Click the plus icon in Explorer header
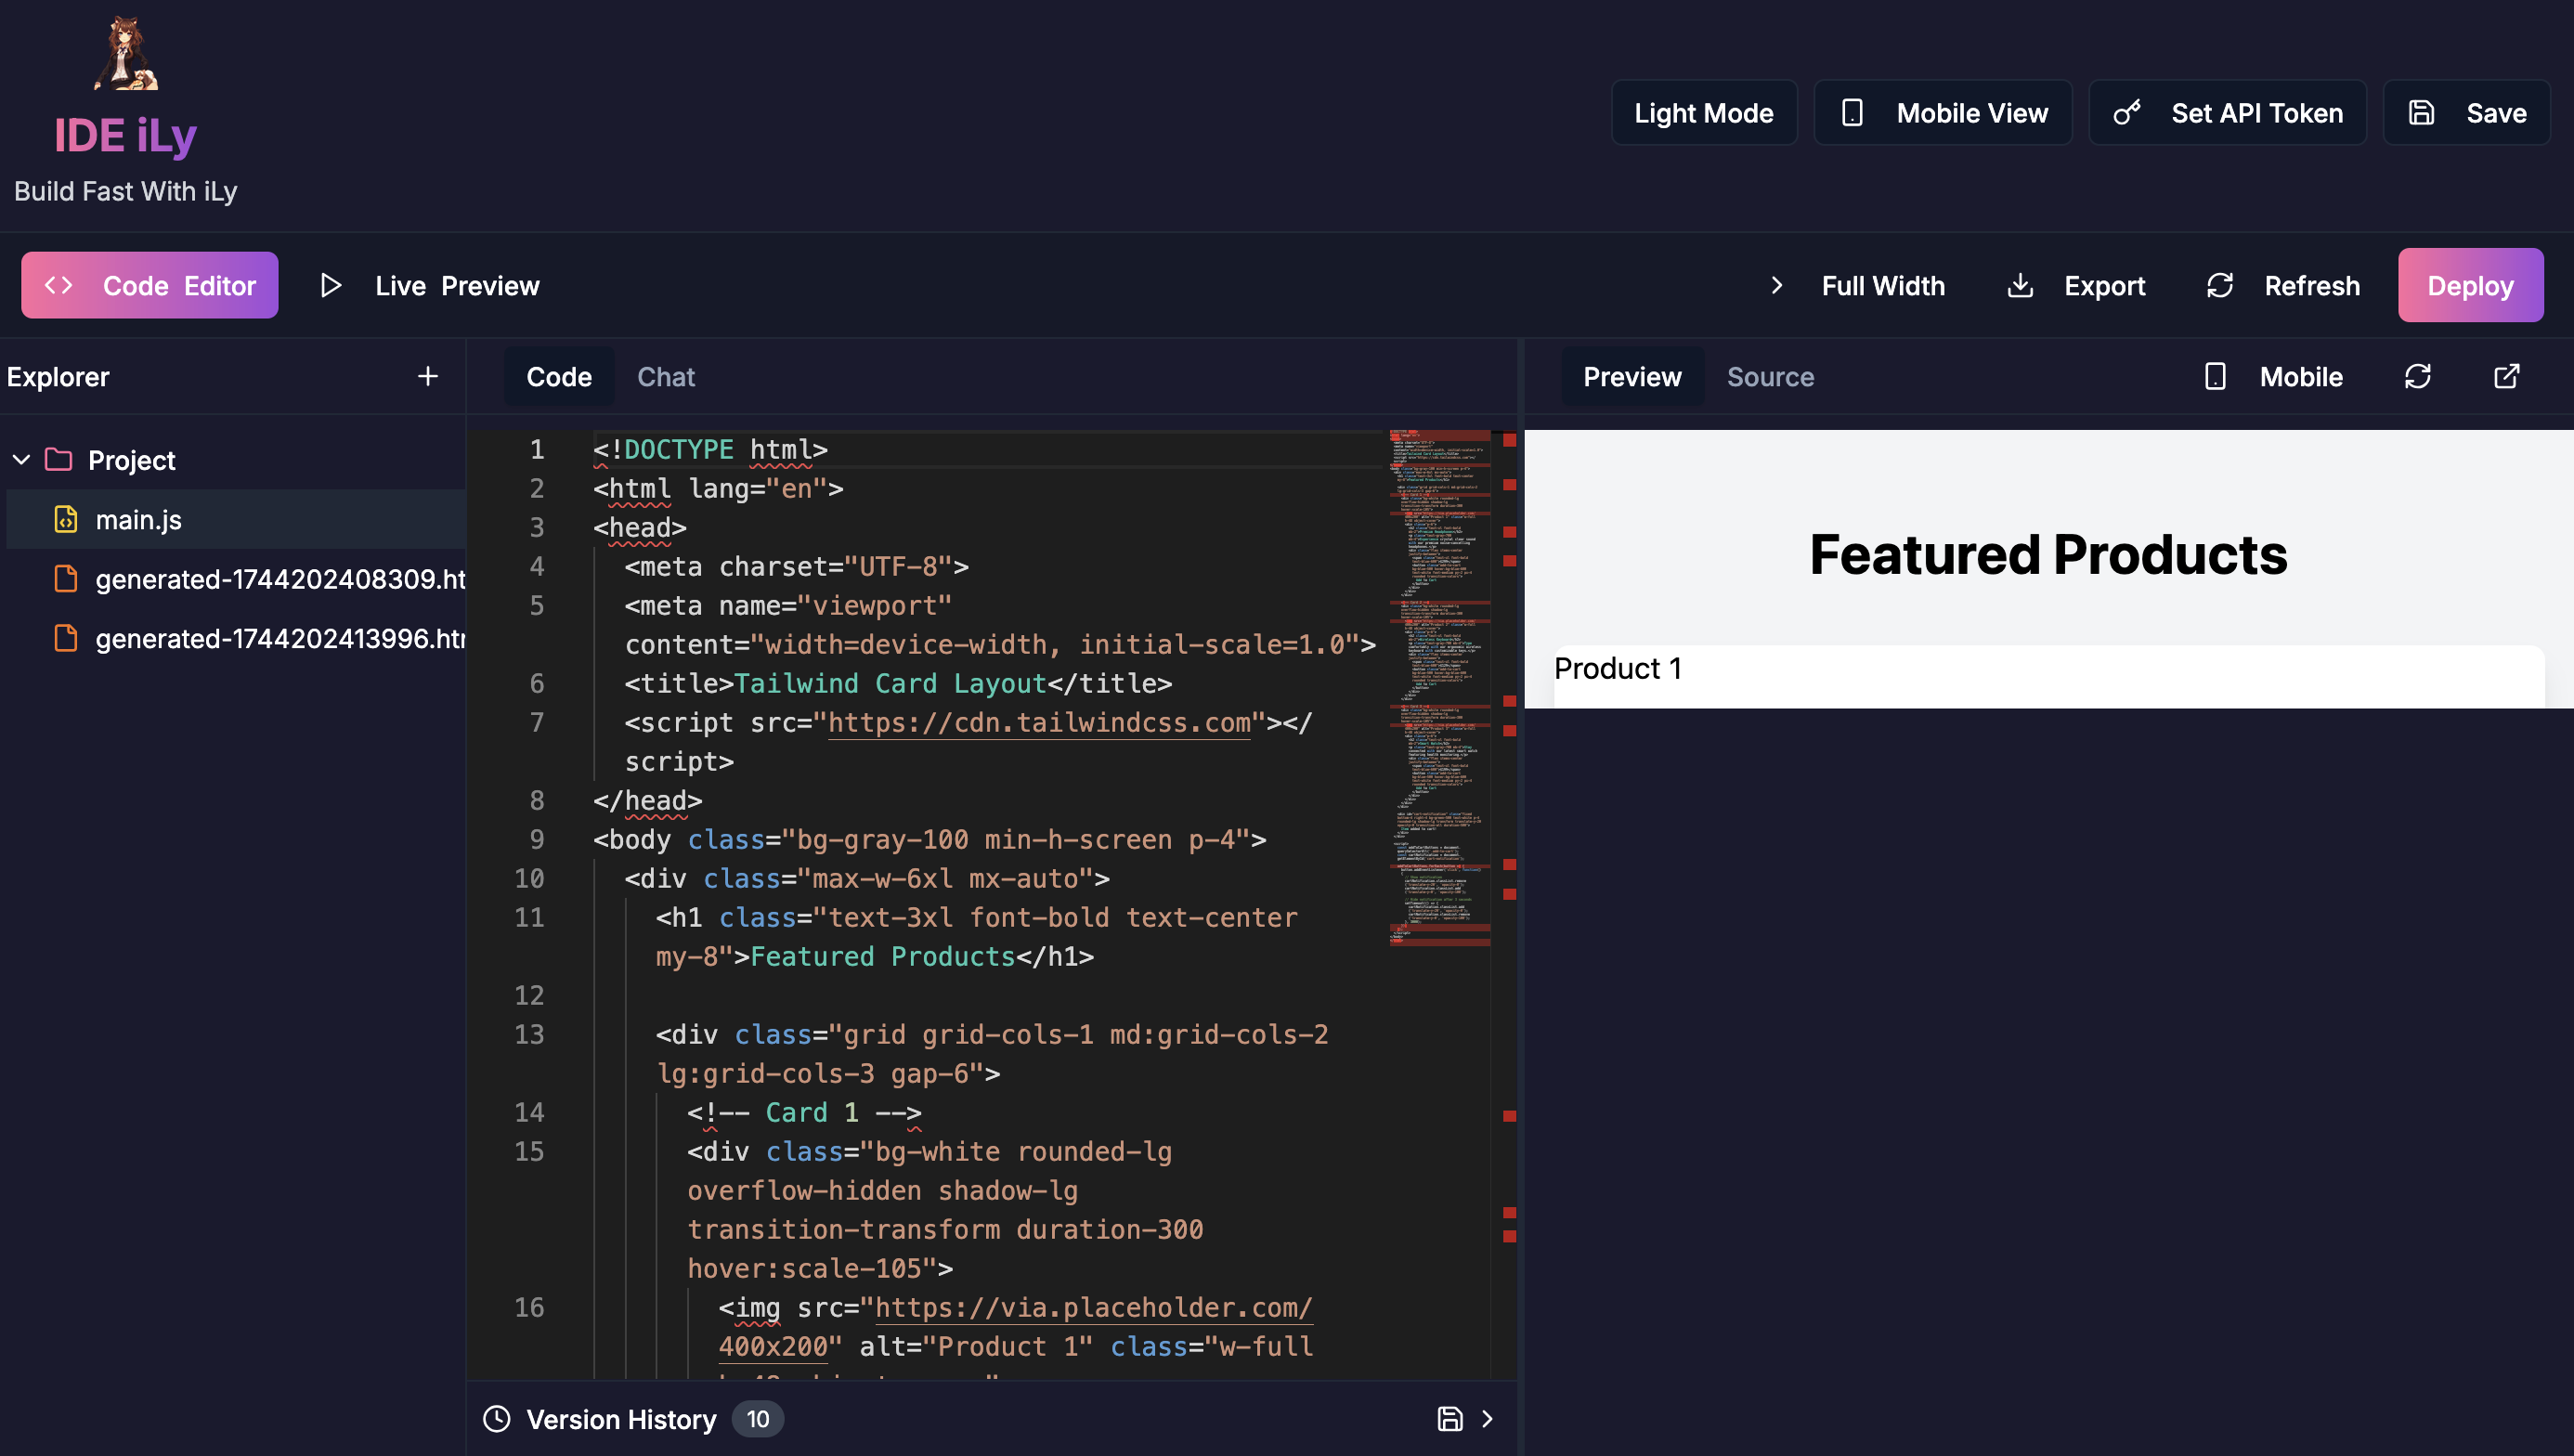2574x1456 pixels. pos(427,376)
